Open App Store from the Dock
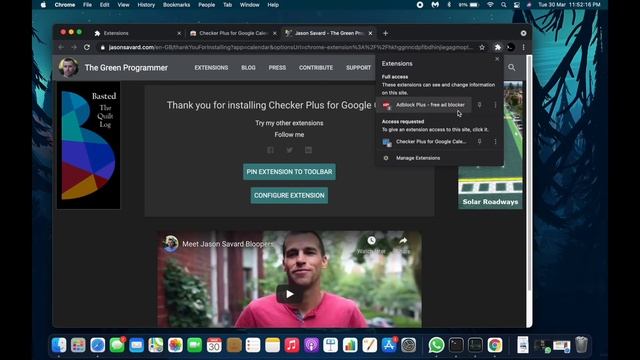The height and width of the screenshot is (360, 640). tap(389, 345)
